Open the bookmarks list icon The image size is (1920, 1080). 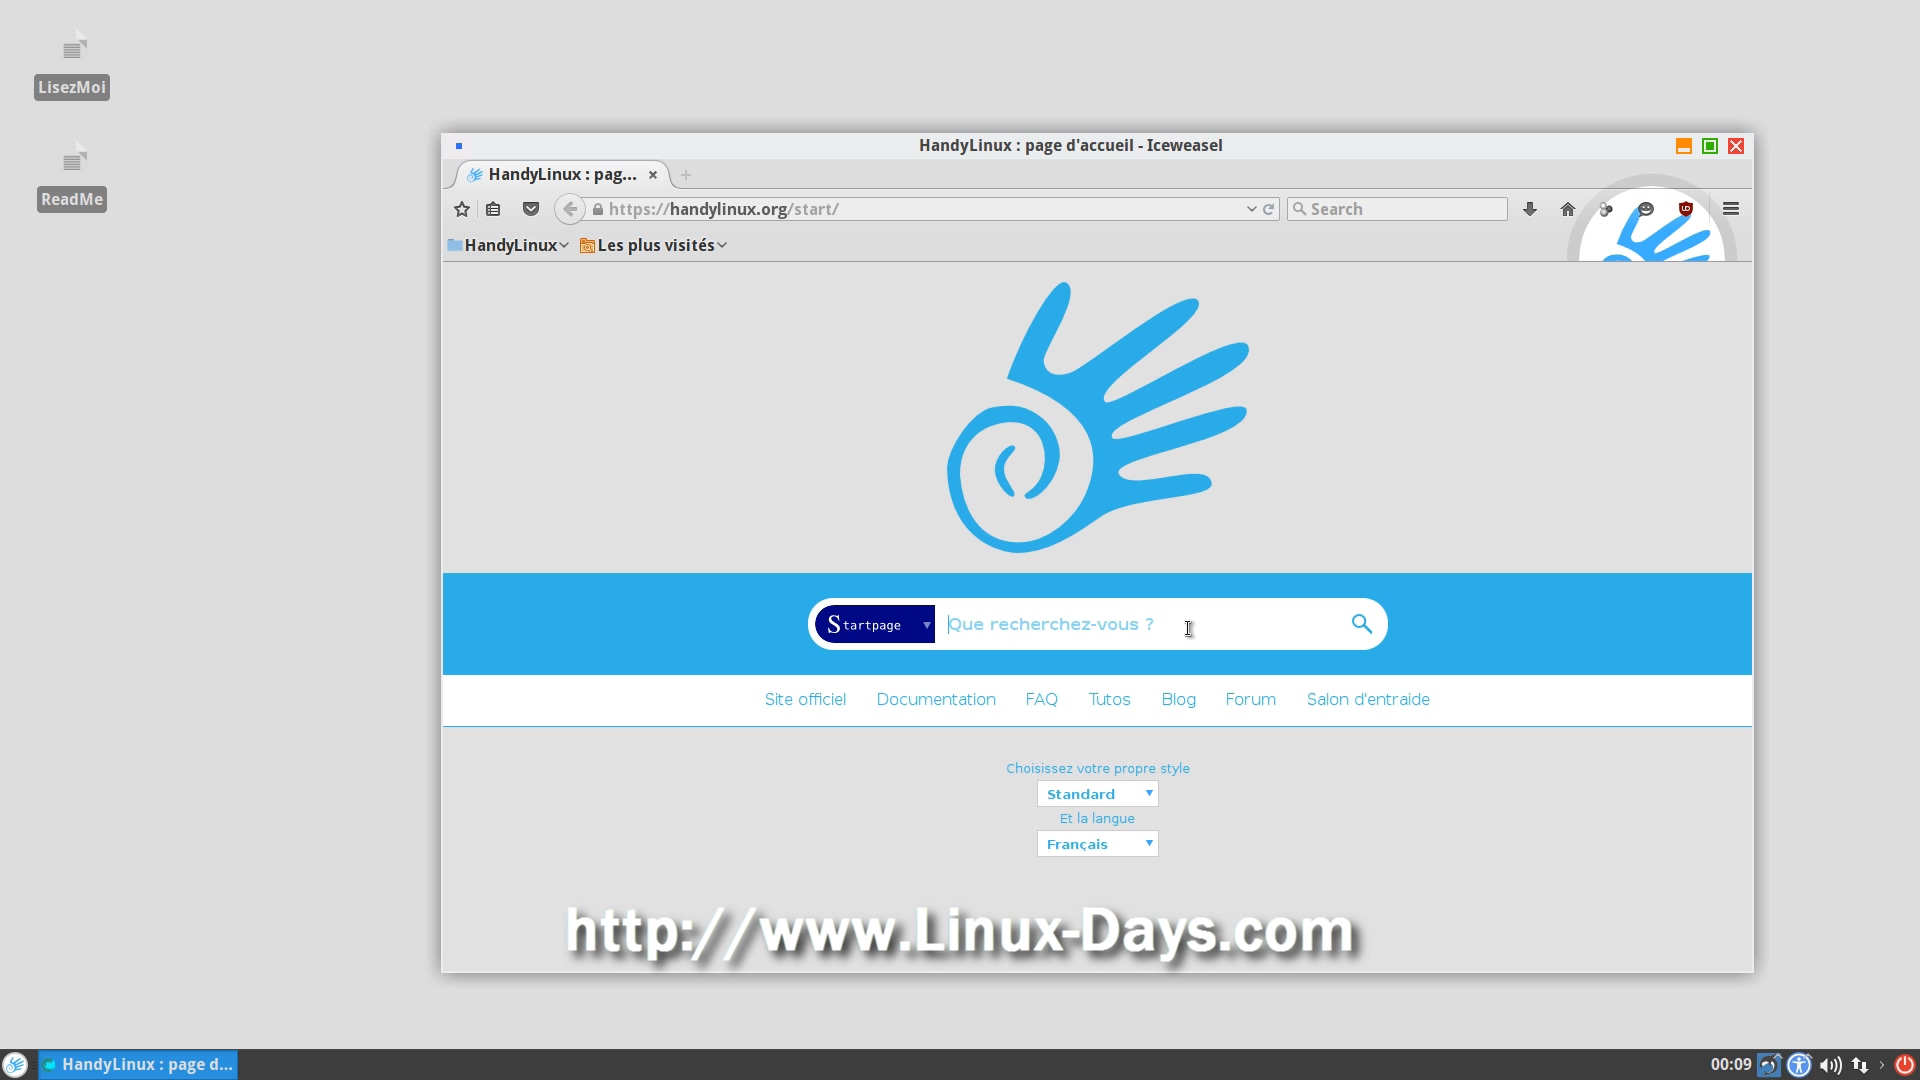[493, 209]
